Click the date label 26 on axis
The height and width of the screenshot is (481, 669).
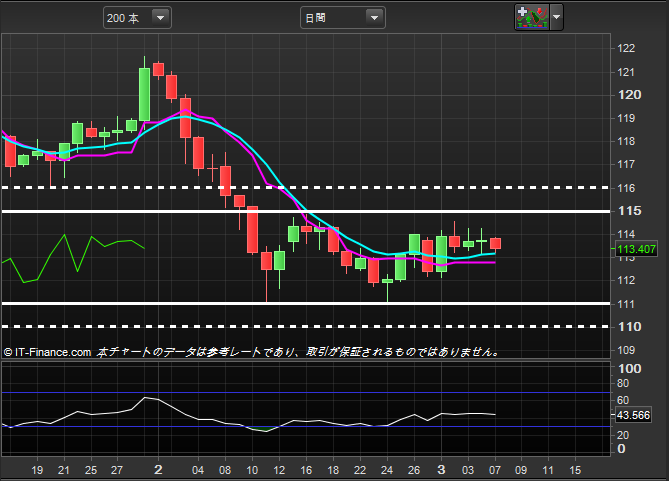414,470
